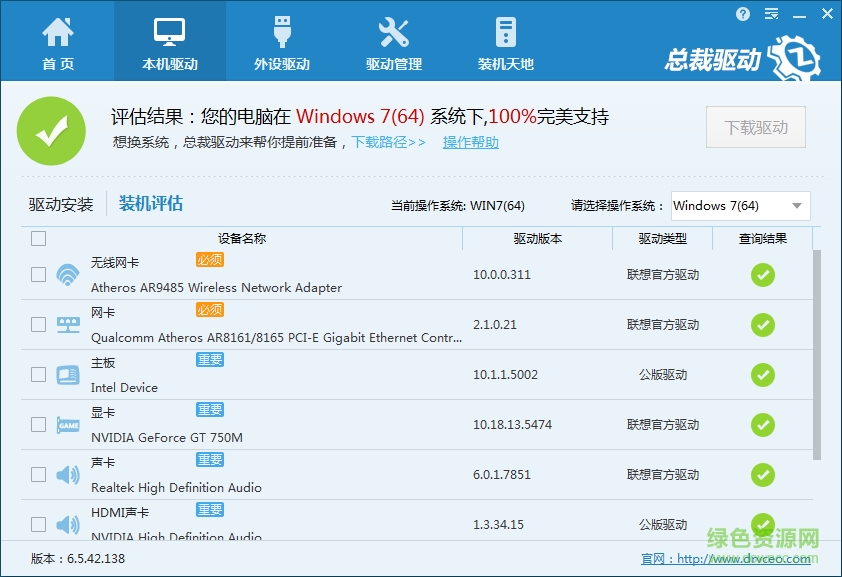
Task: Switch to 本机驱动 tab
Action: [170, 43]
